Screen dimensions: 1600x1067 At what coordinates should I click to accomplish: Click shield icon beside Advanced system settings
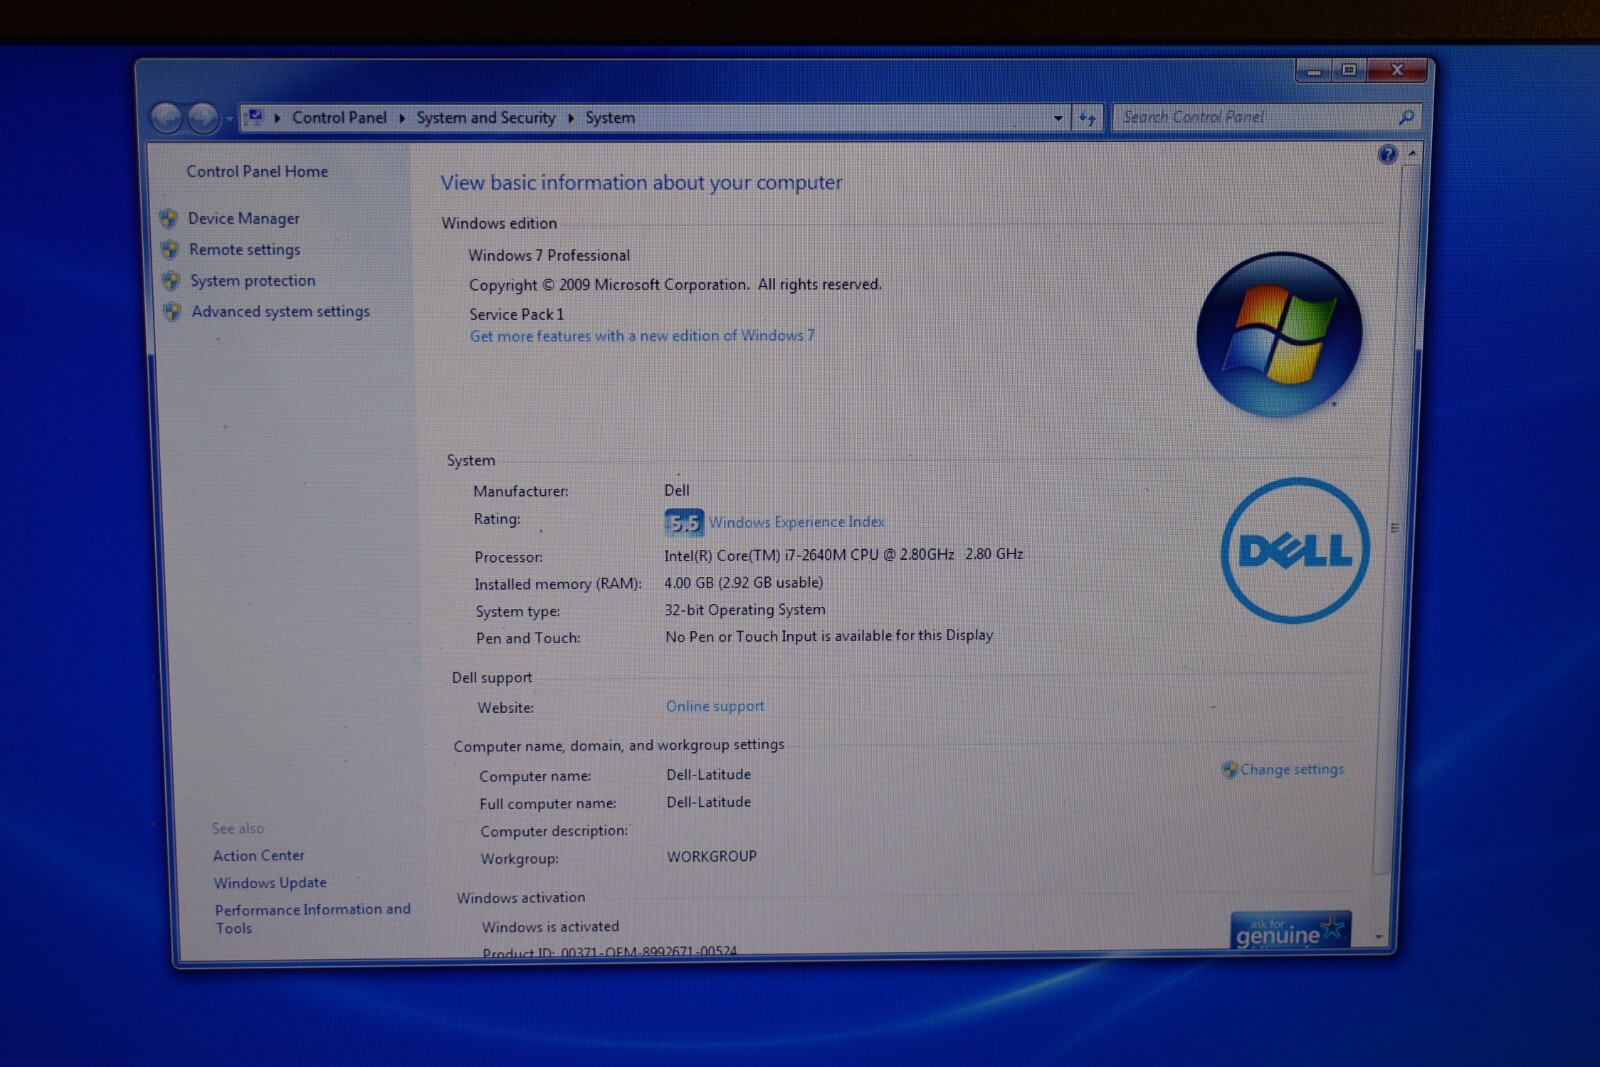point(172,312)
